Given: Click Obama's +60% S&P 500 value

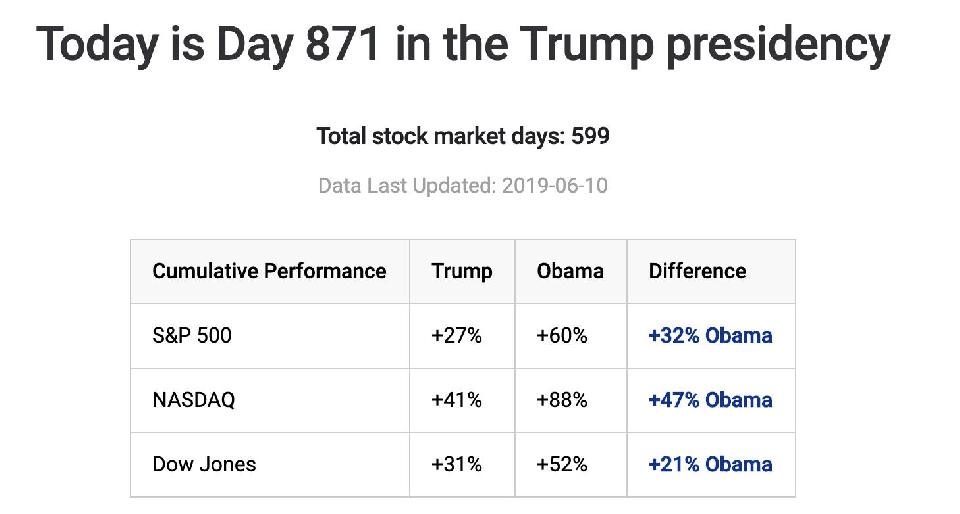Looking at the screenshot, I should [562, 336].
